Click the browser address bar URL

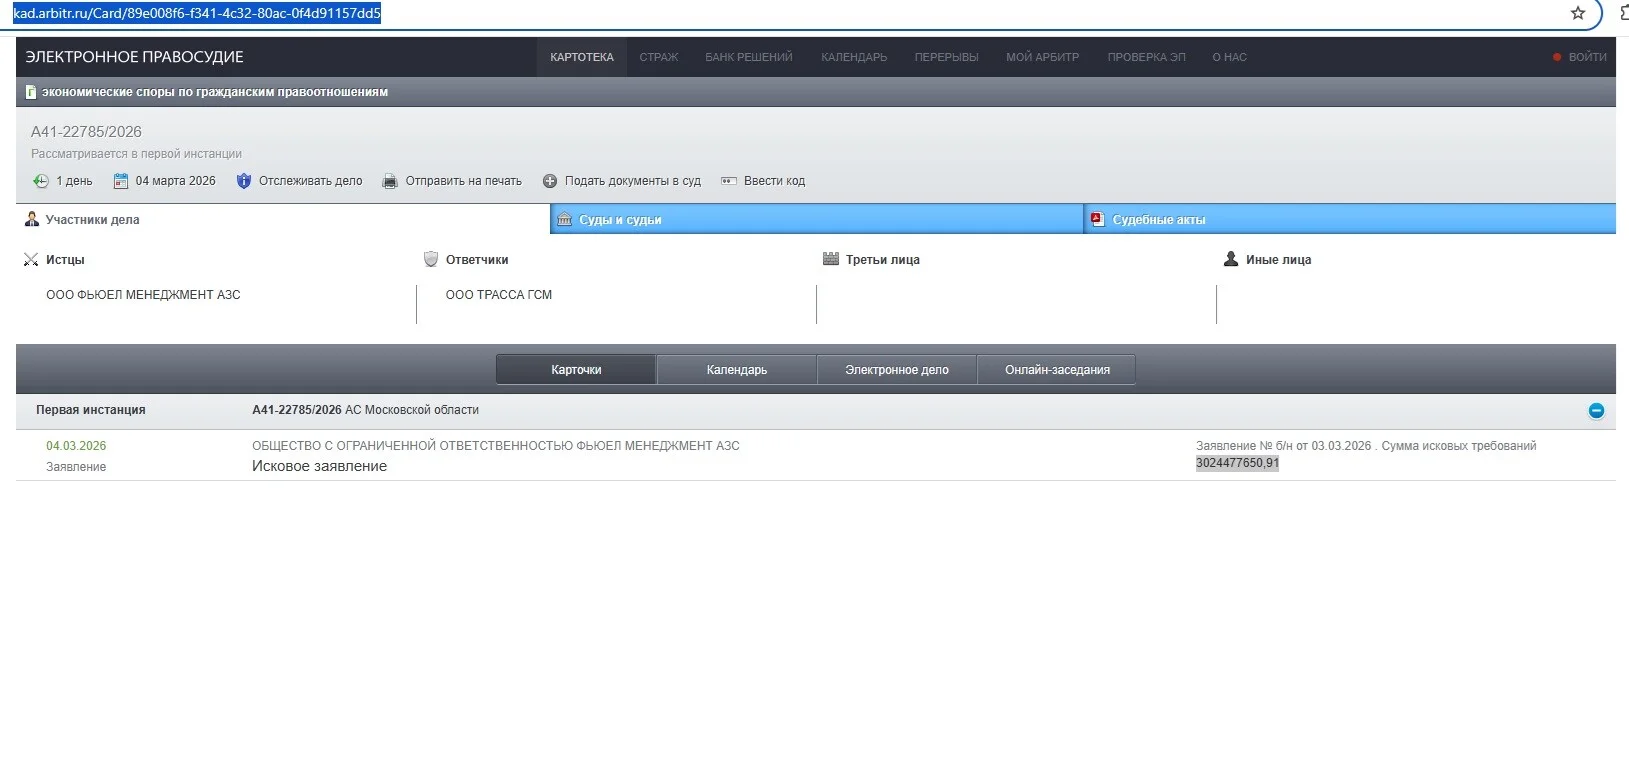click(197, 14)
